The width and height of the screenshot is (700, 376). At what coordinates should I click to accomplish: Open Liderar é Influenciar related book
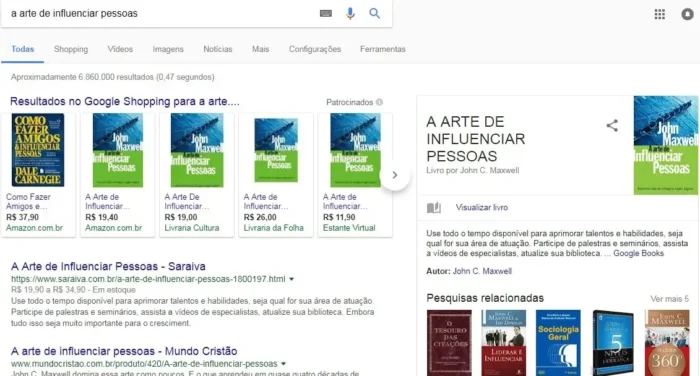[504, 343]
